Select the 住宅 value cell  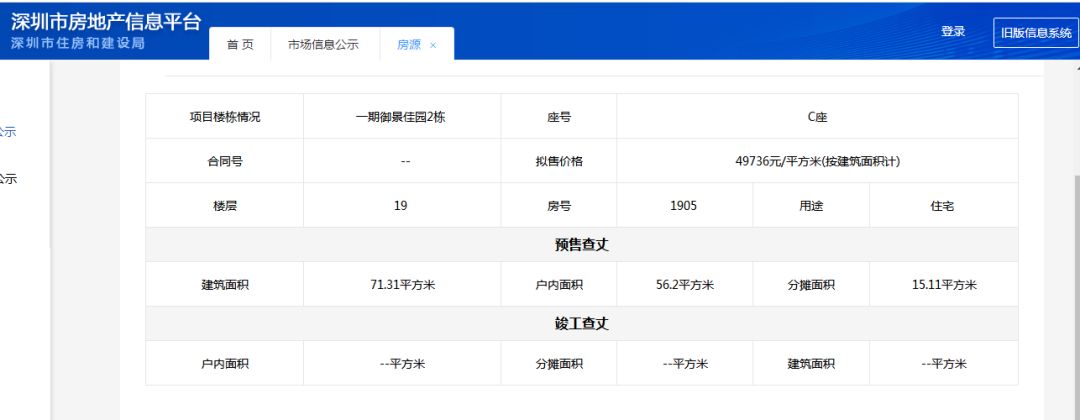944,205
